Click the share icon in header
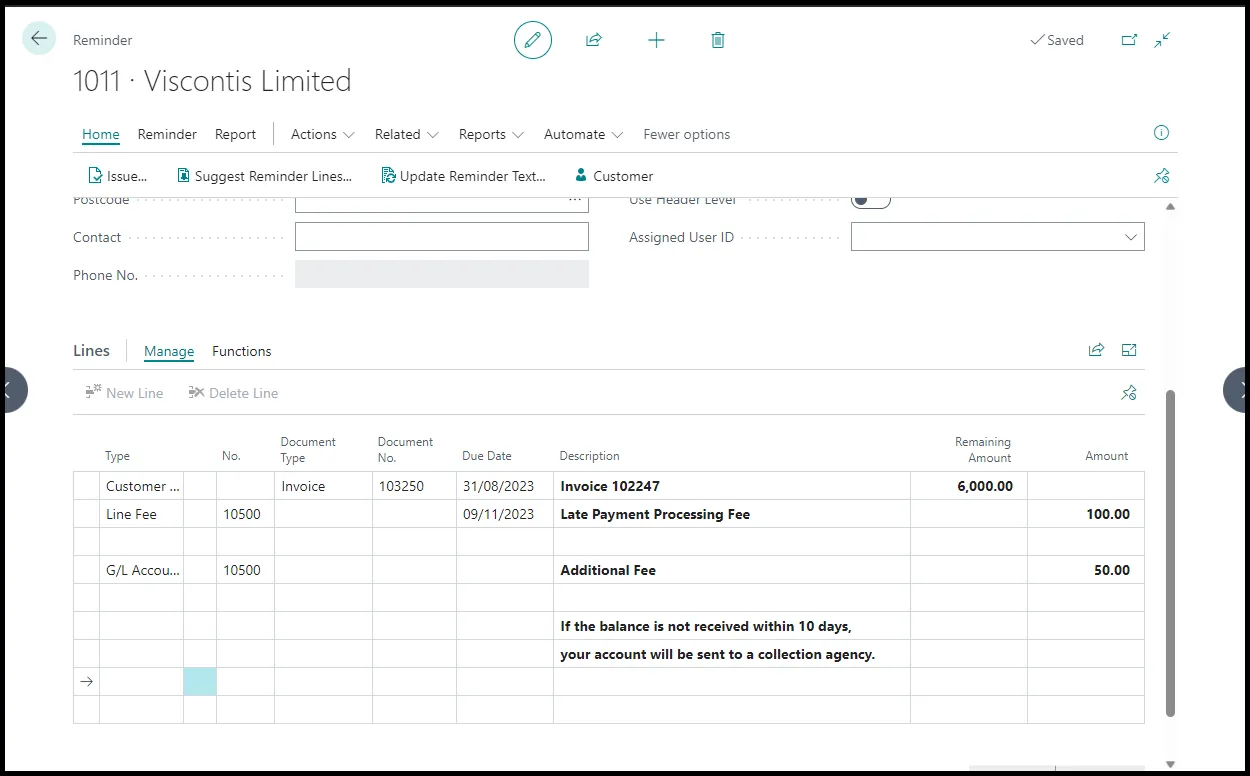The height and width of the screenshot is (776, 1250). tap(594, 40)
